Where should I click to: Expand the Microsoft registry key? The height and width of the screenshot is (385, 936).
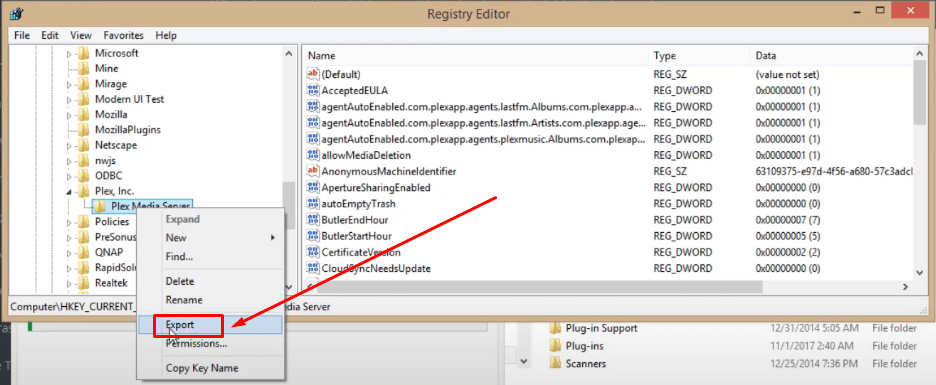(x=69, y=54)
